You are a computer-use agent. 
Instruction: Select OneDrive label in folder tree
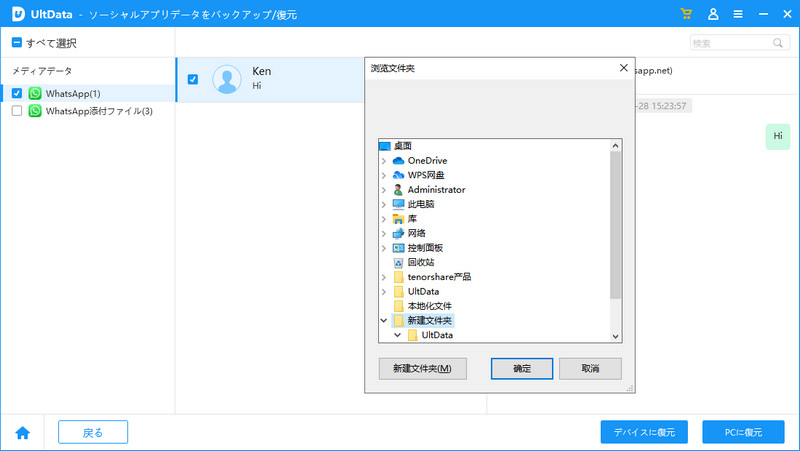click(x=428, y=161)
